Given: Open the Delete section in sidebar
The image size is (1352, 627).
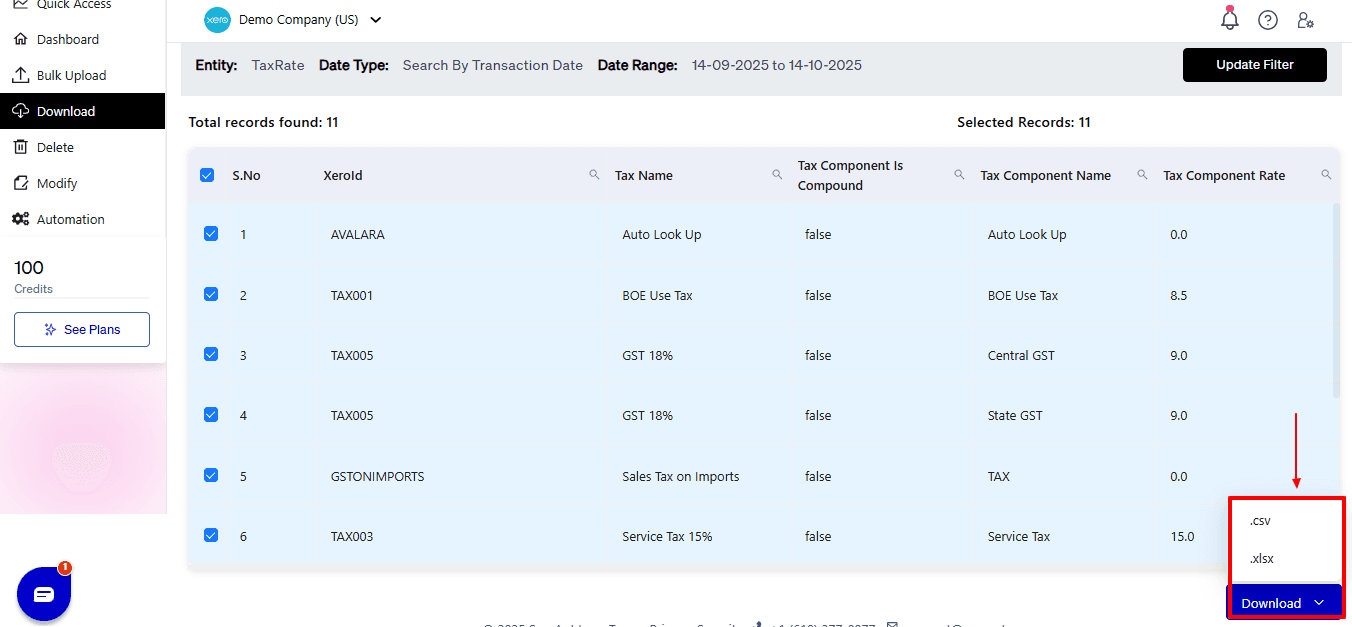Looking at the screenshot, I should click(x=21, y=146).
